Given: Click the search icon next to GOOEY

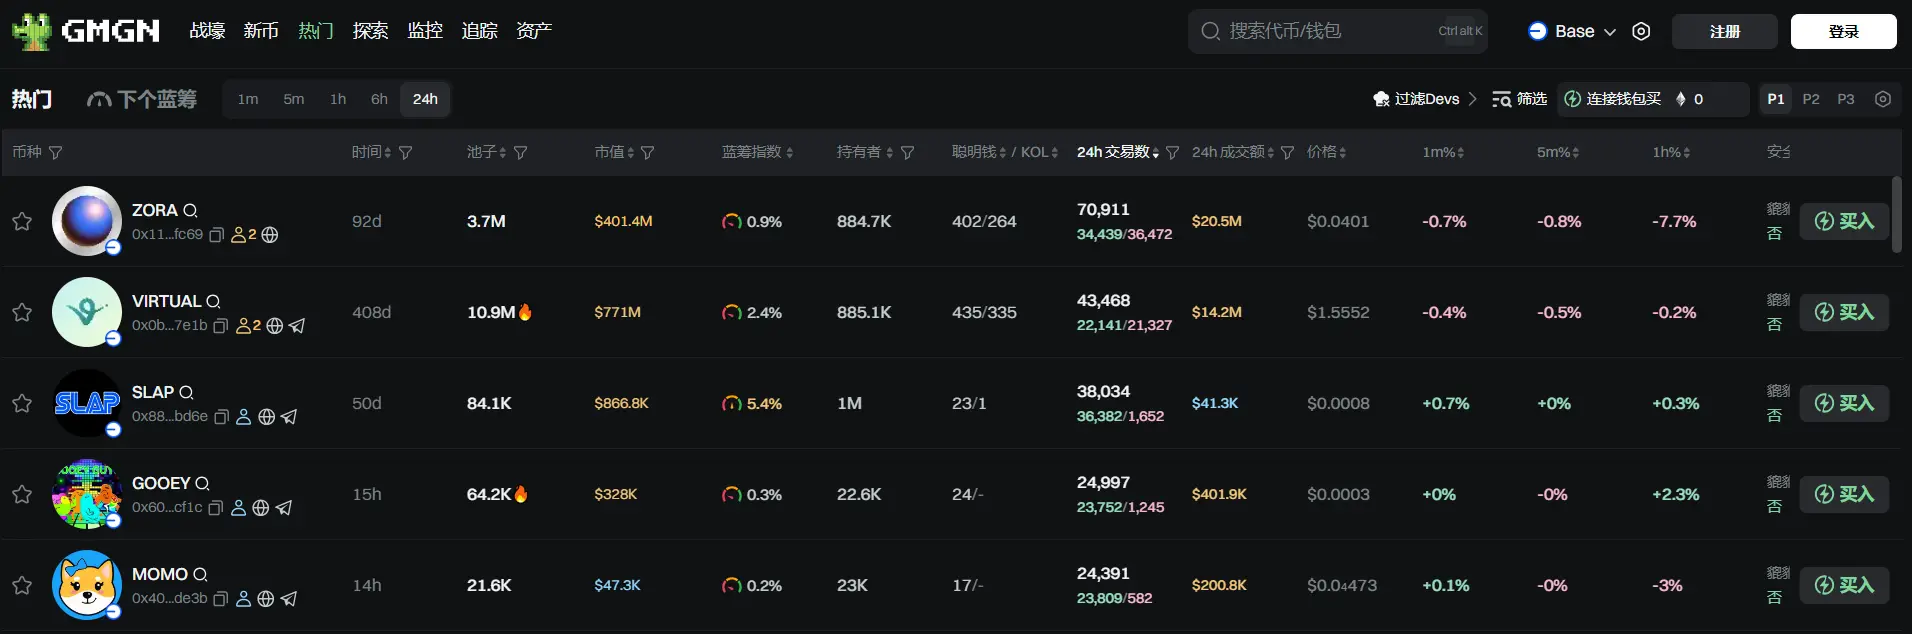Looking at the screenshot, I should pyautogui.click(x=202, y=484).
